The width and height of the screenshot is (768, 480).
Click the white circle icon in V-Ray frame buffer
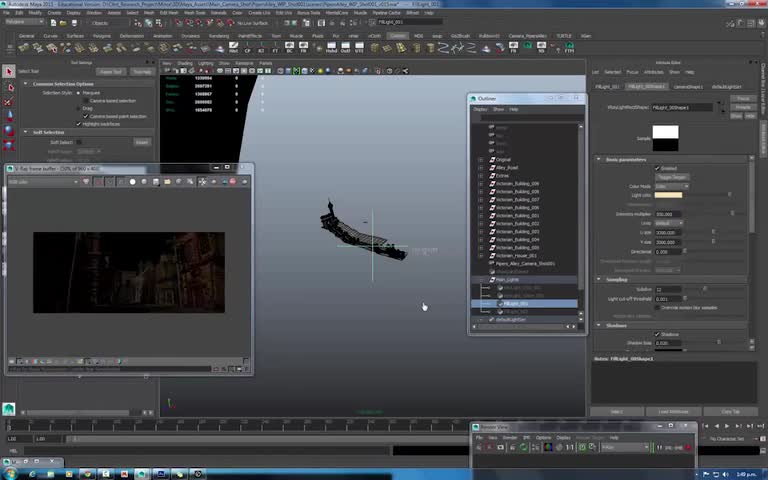tap(133, 182)
